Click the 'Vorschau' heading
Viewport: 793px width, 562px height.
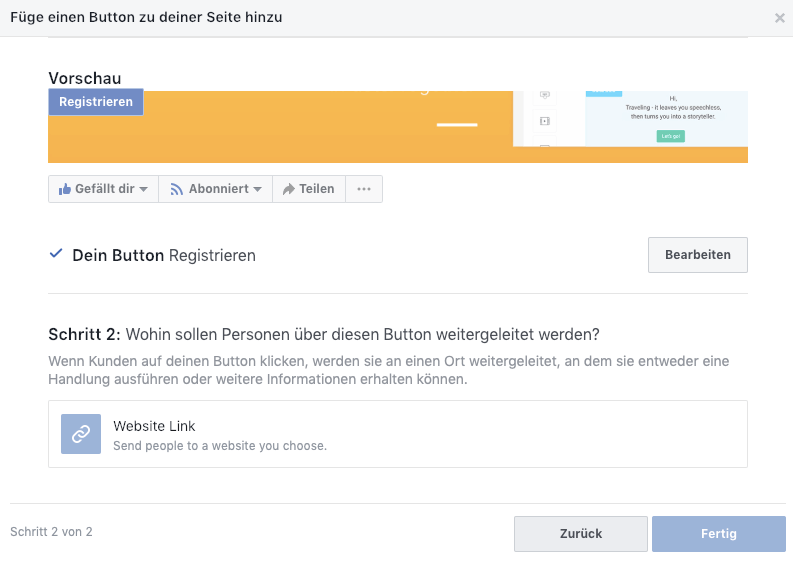click(x=85, y=78)
